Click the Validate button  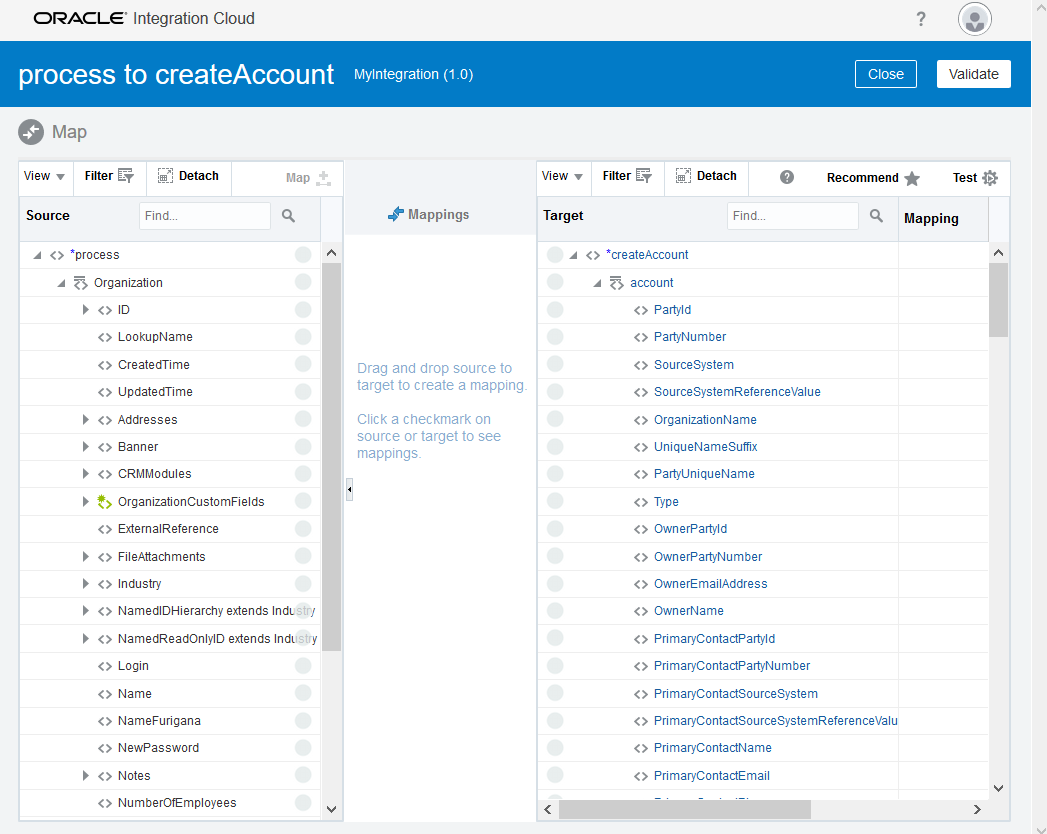pos(973,73)
